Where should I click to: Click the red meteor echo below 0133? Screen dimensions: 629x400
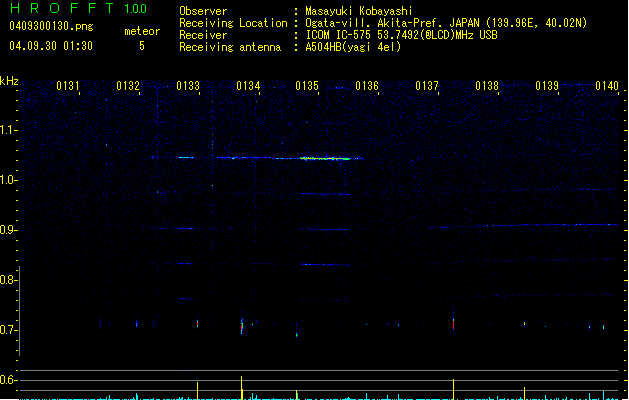[x=197, y=323]
